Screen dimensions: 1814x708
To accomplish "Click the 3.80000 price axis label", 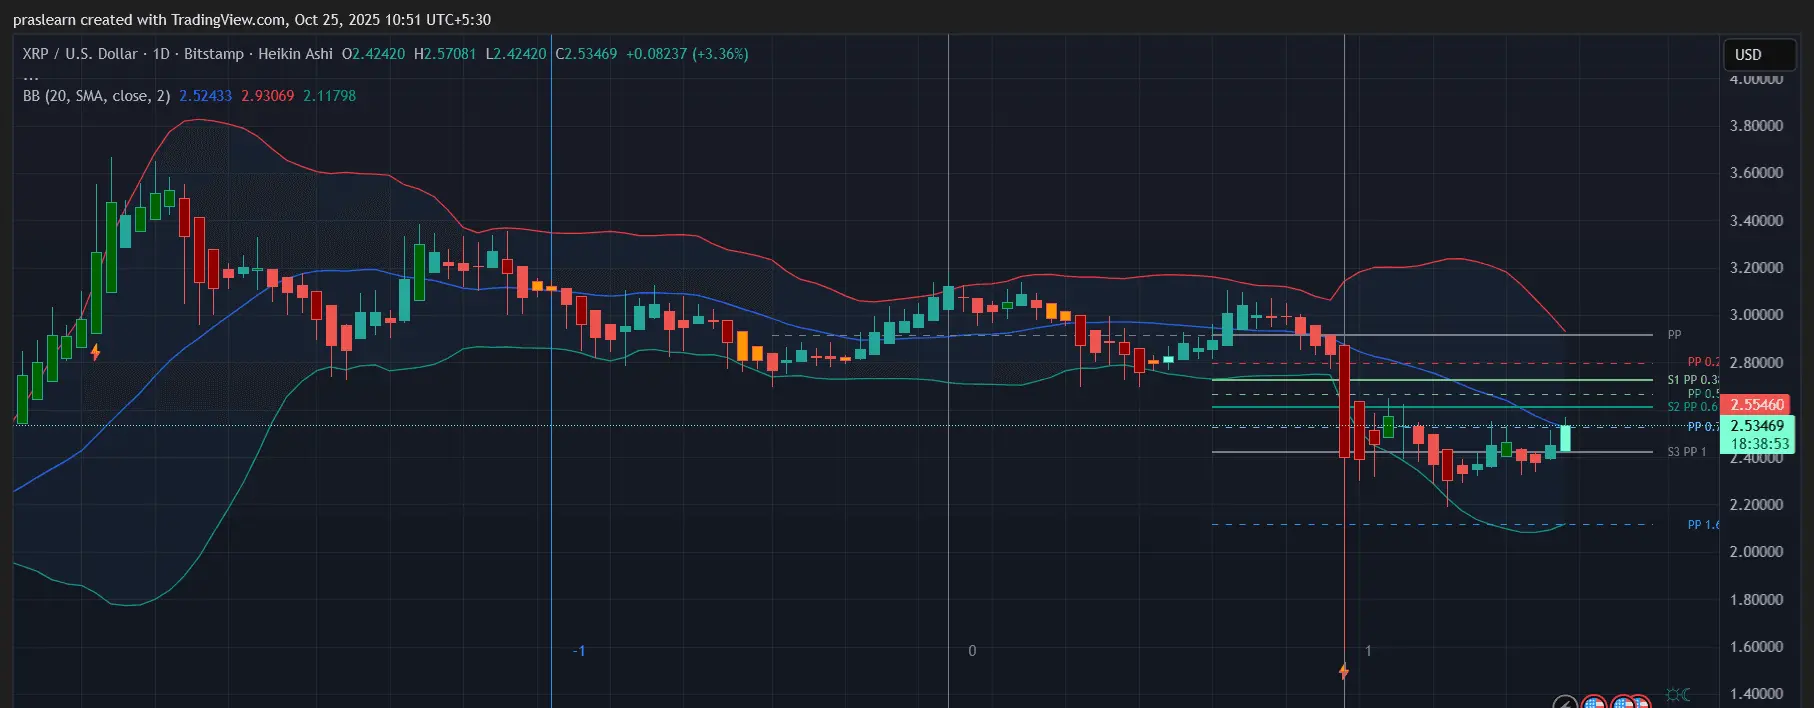I will coord(1756,126).
